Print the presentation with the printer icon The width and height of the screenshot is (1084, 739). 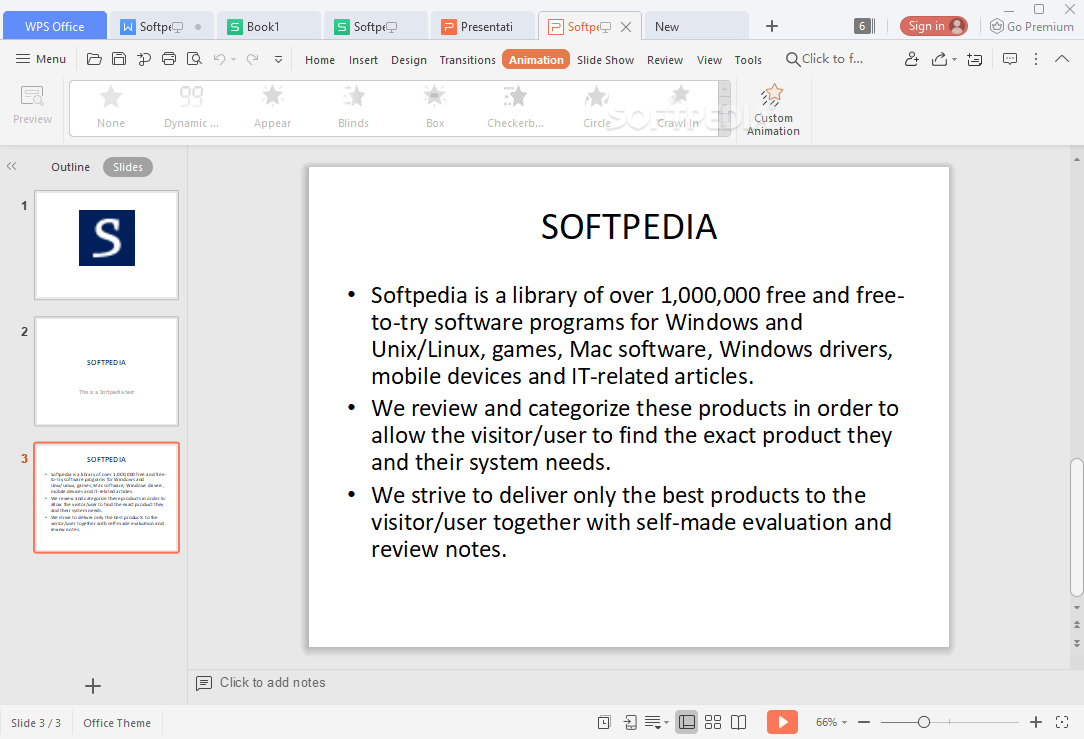[x=169, y=59]
